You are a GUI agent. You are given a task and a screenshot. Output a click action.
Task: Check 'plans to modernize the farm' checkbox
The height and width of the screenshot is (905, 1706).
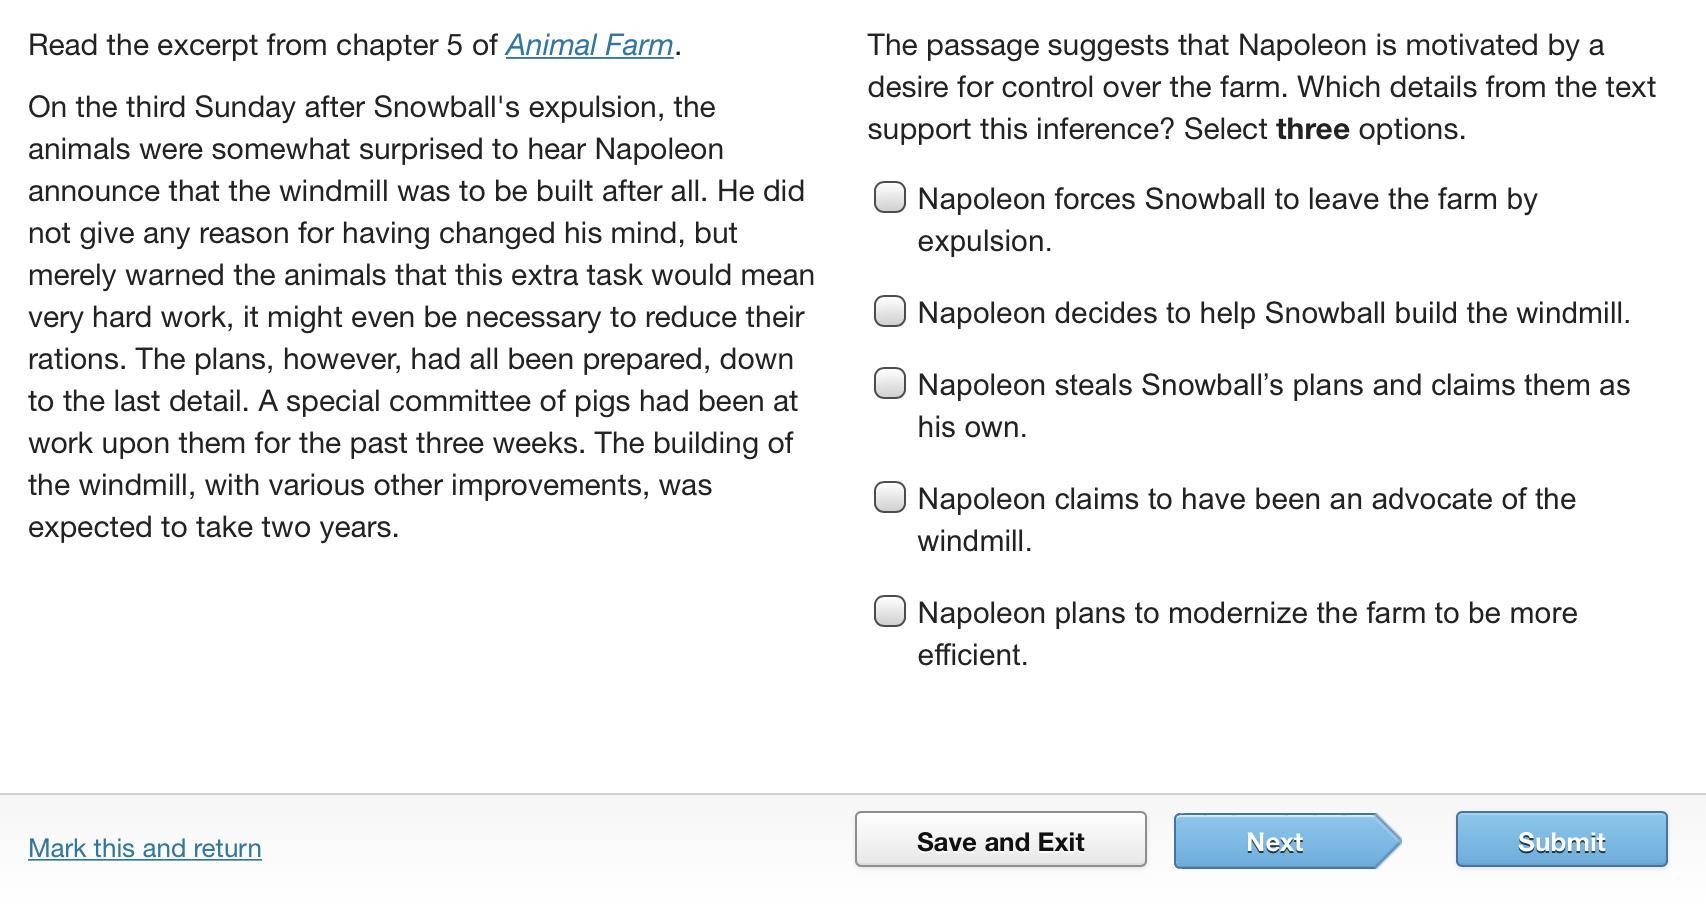point(890,612)
